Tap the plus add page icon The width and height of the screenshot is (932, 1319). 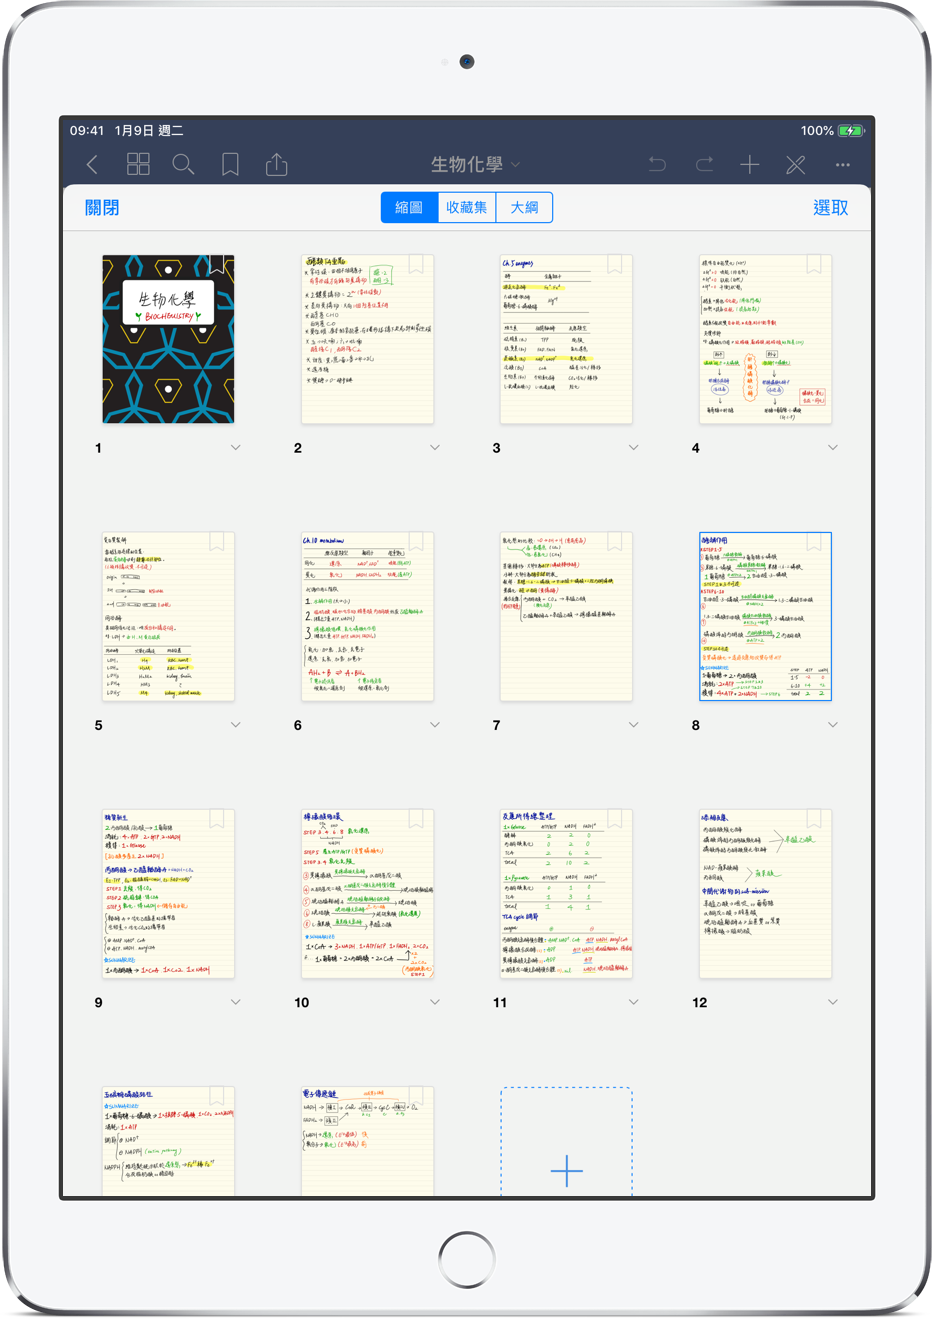[x=750, y=164]
